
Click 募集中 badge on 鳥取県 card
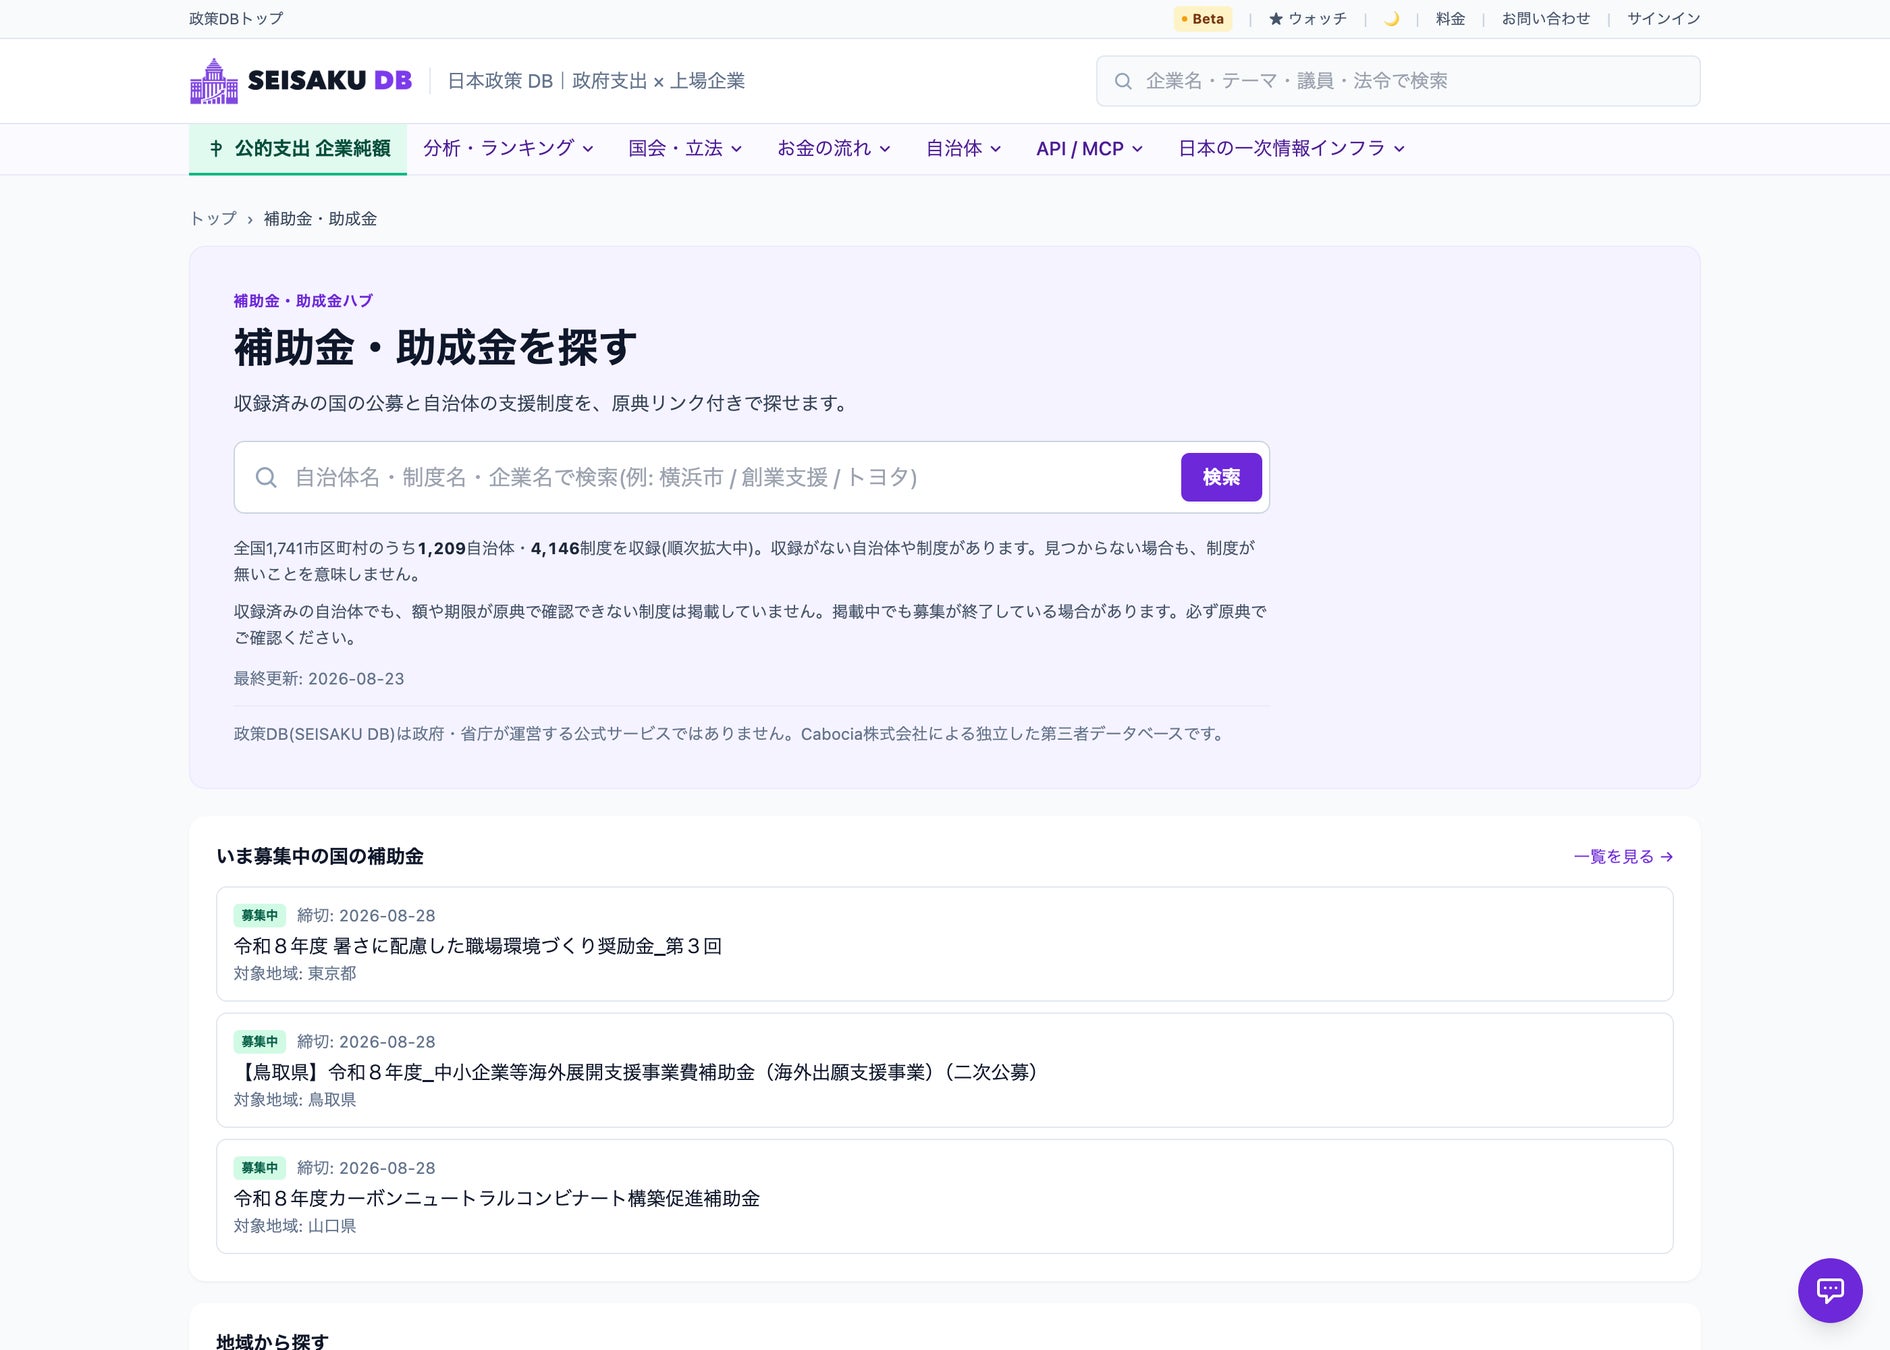[x=260, y=1041]
